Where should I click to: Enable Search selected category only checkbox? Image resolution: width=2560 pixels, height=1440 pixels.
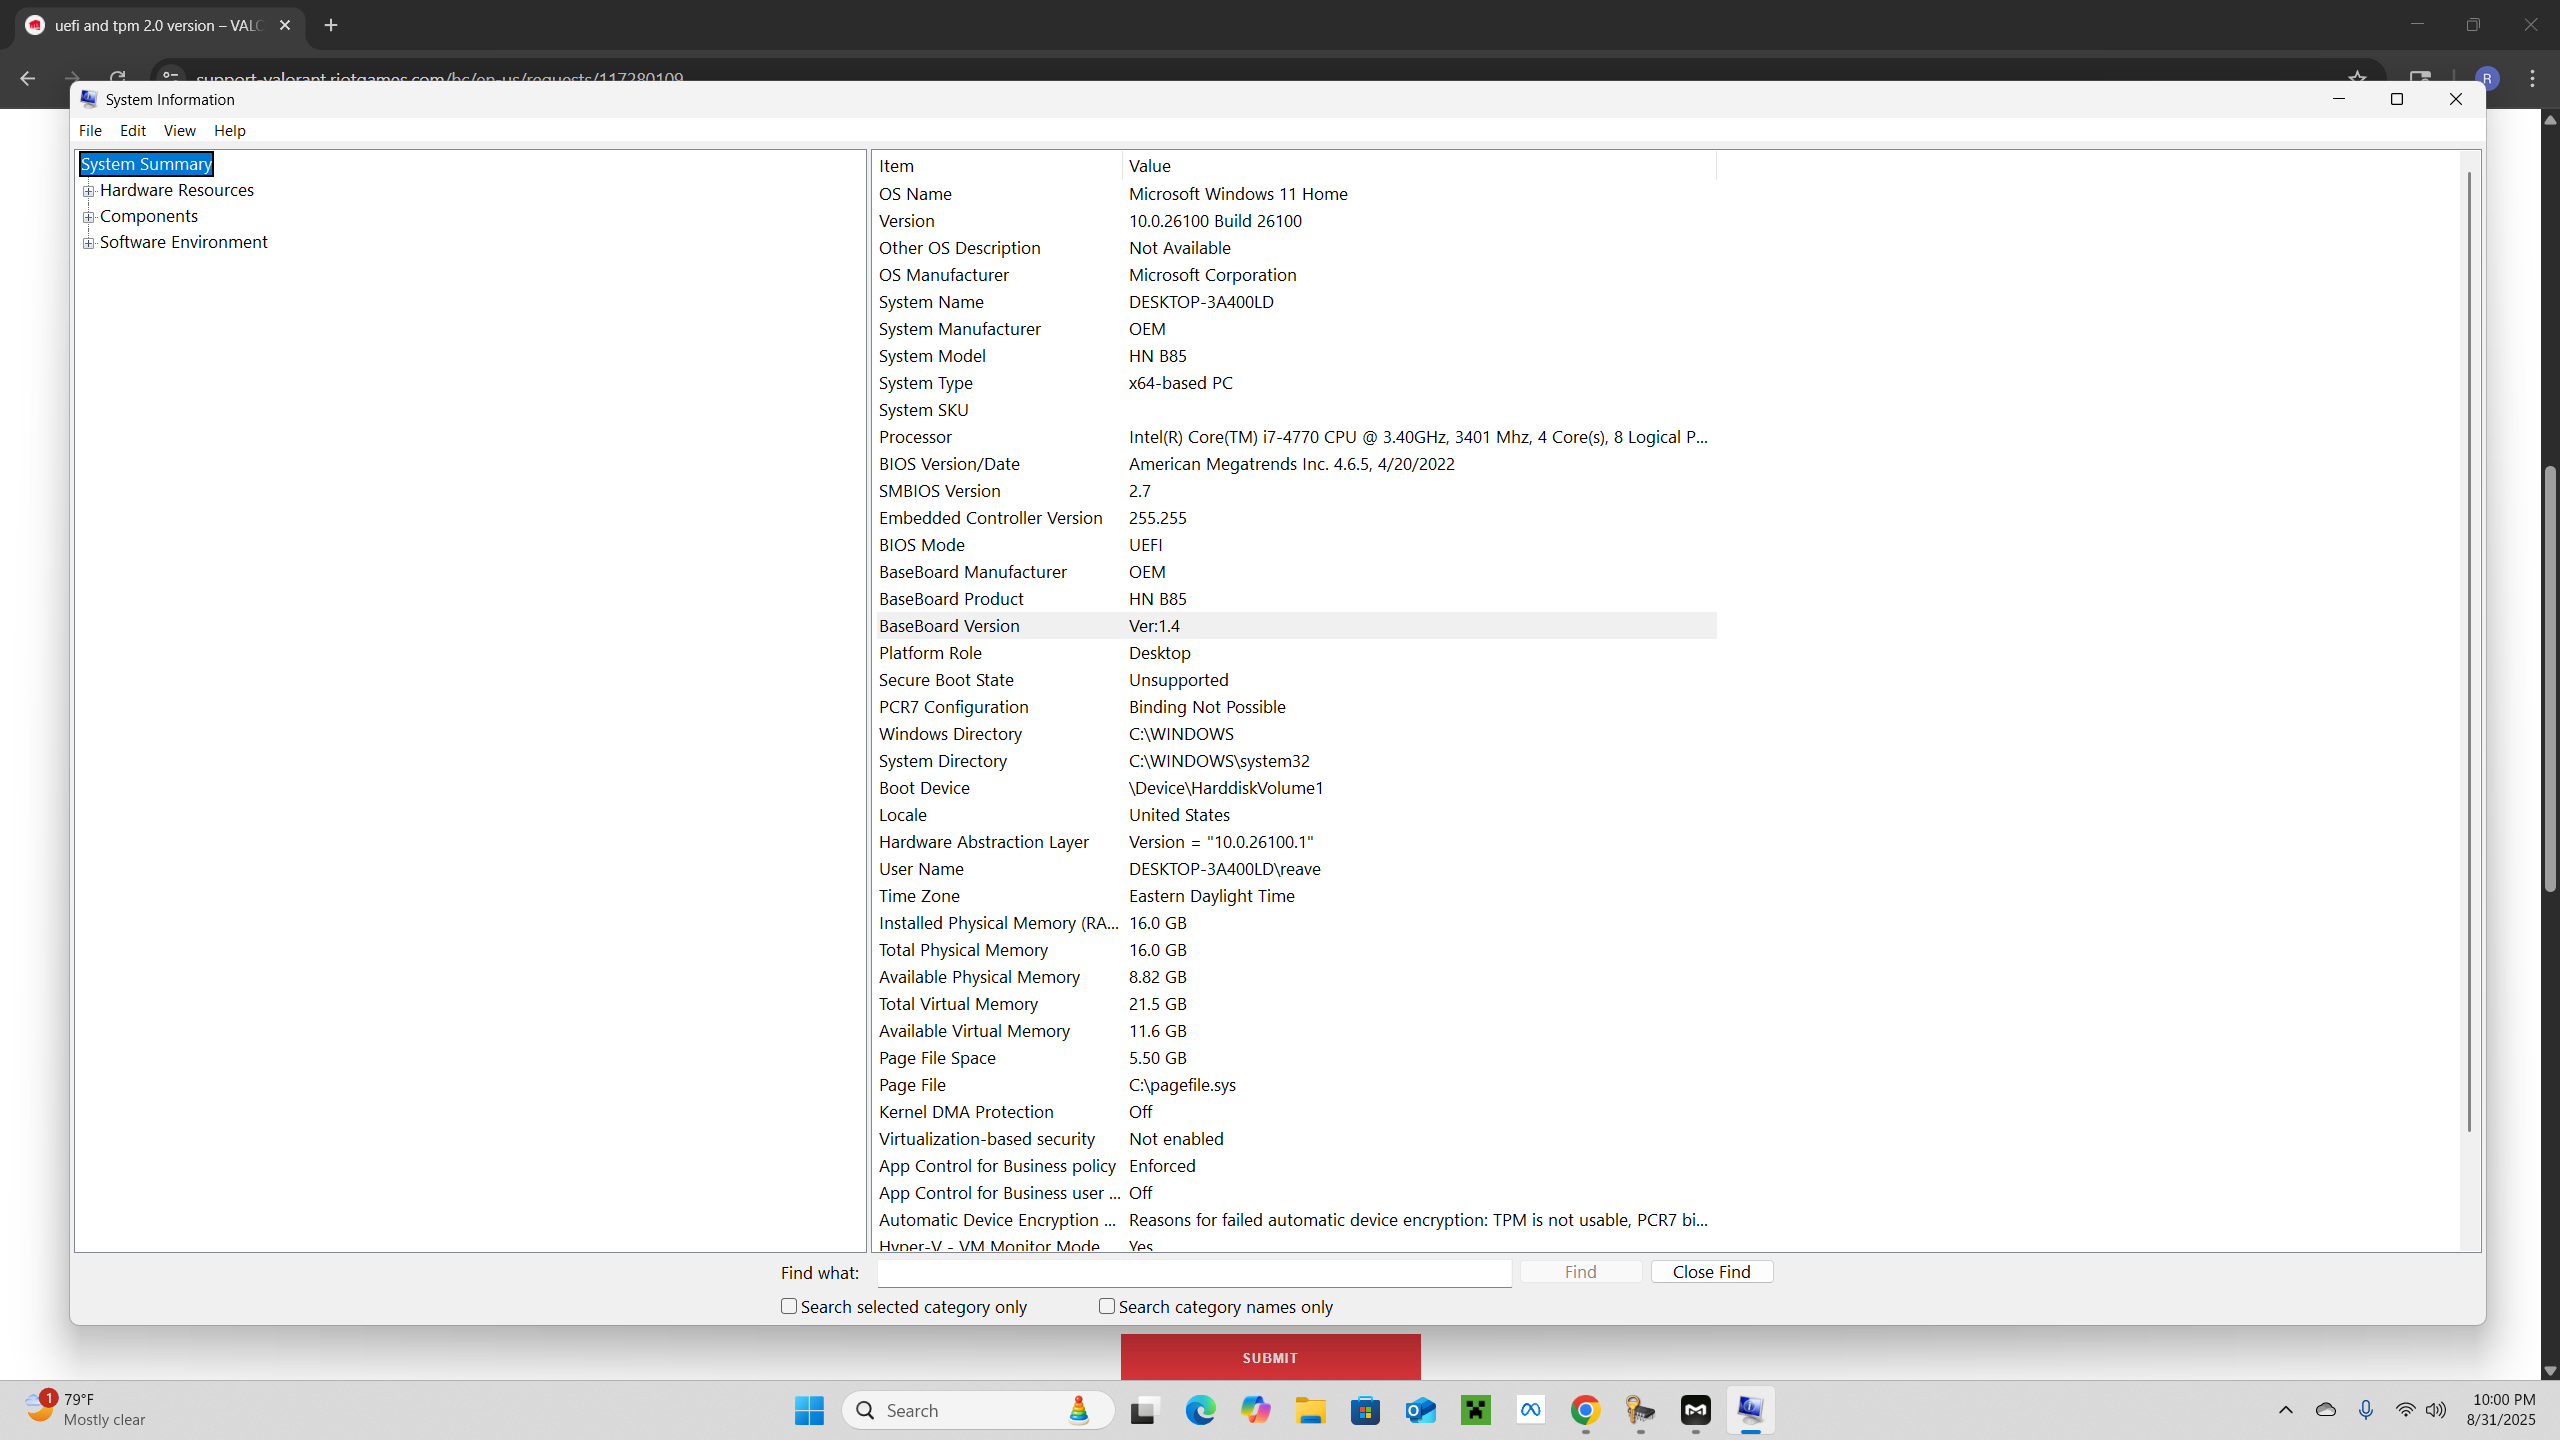coord(789,1306)
